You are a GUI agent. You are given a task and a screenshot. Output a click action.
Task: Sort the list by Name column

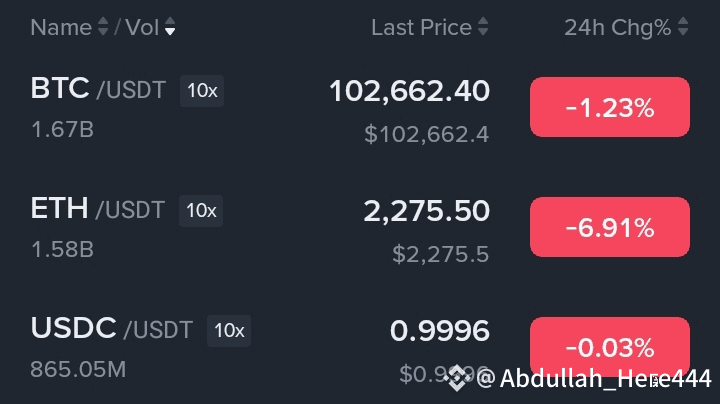tap(60, 27)
